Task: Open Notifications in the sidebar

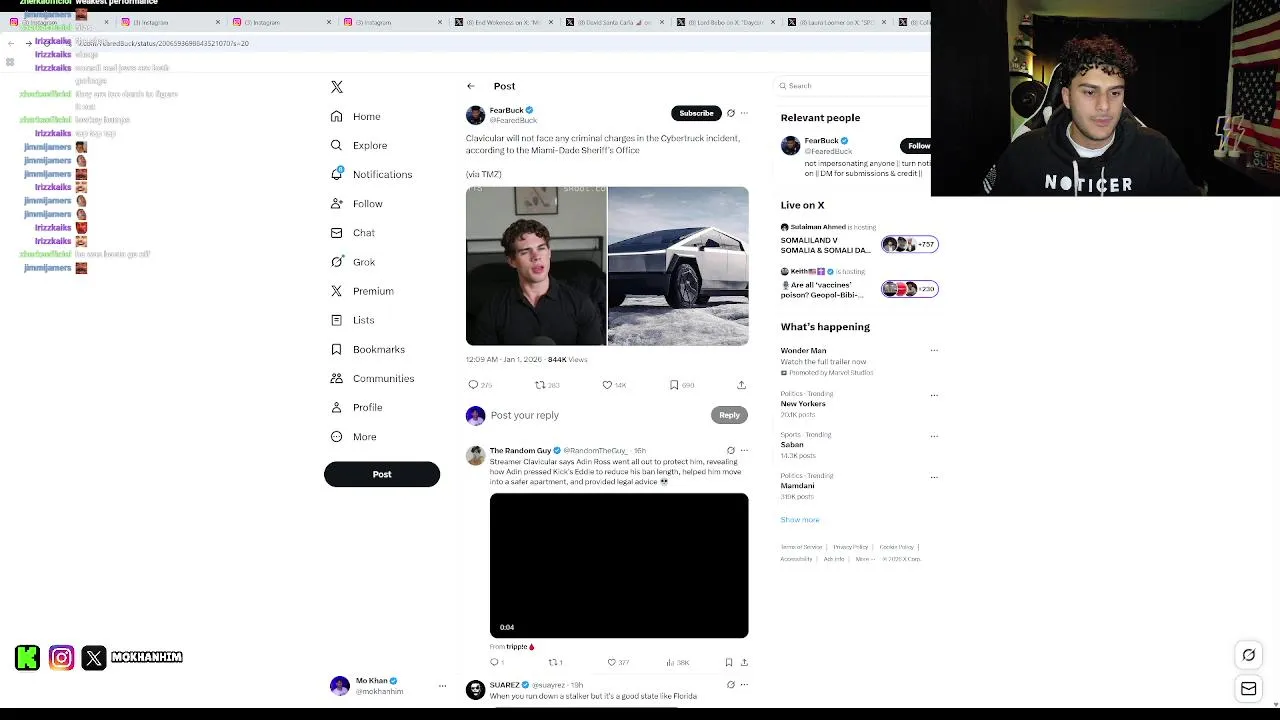Action: [x=371, y=174]
